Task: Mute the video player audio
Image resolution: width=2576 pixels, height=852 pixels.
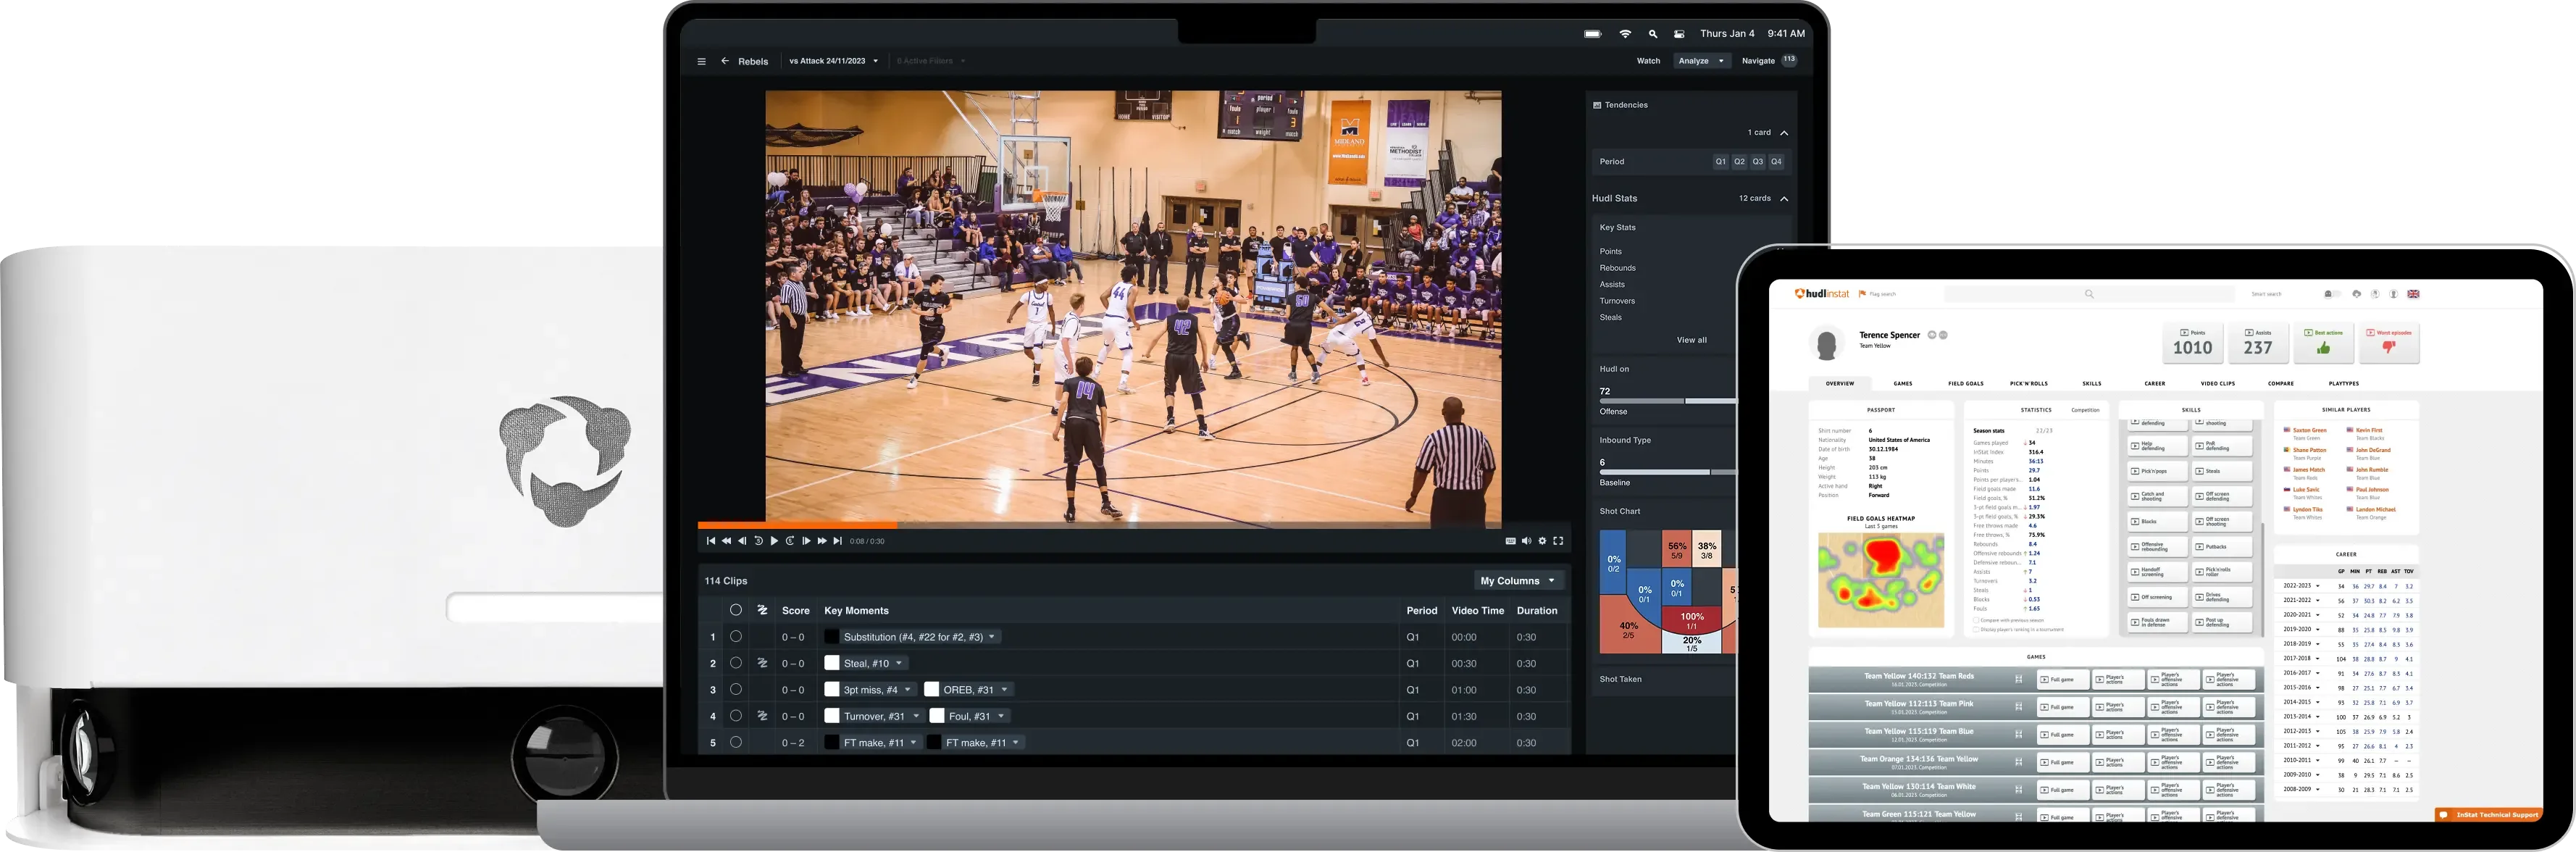Action: click(x=1526, y=540)
